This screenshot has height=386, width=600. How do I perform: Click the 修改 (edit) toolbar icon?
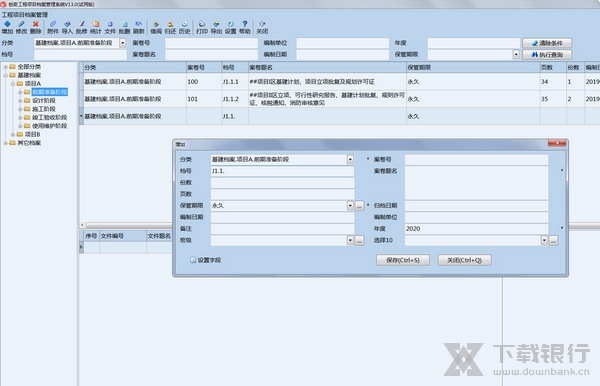pyautogui.click(x=21, y=28)
